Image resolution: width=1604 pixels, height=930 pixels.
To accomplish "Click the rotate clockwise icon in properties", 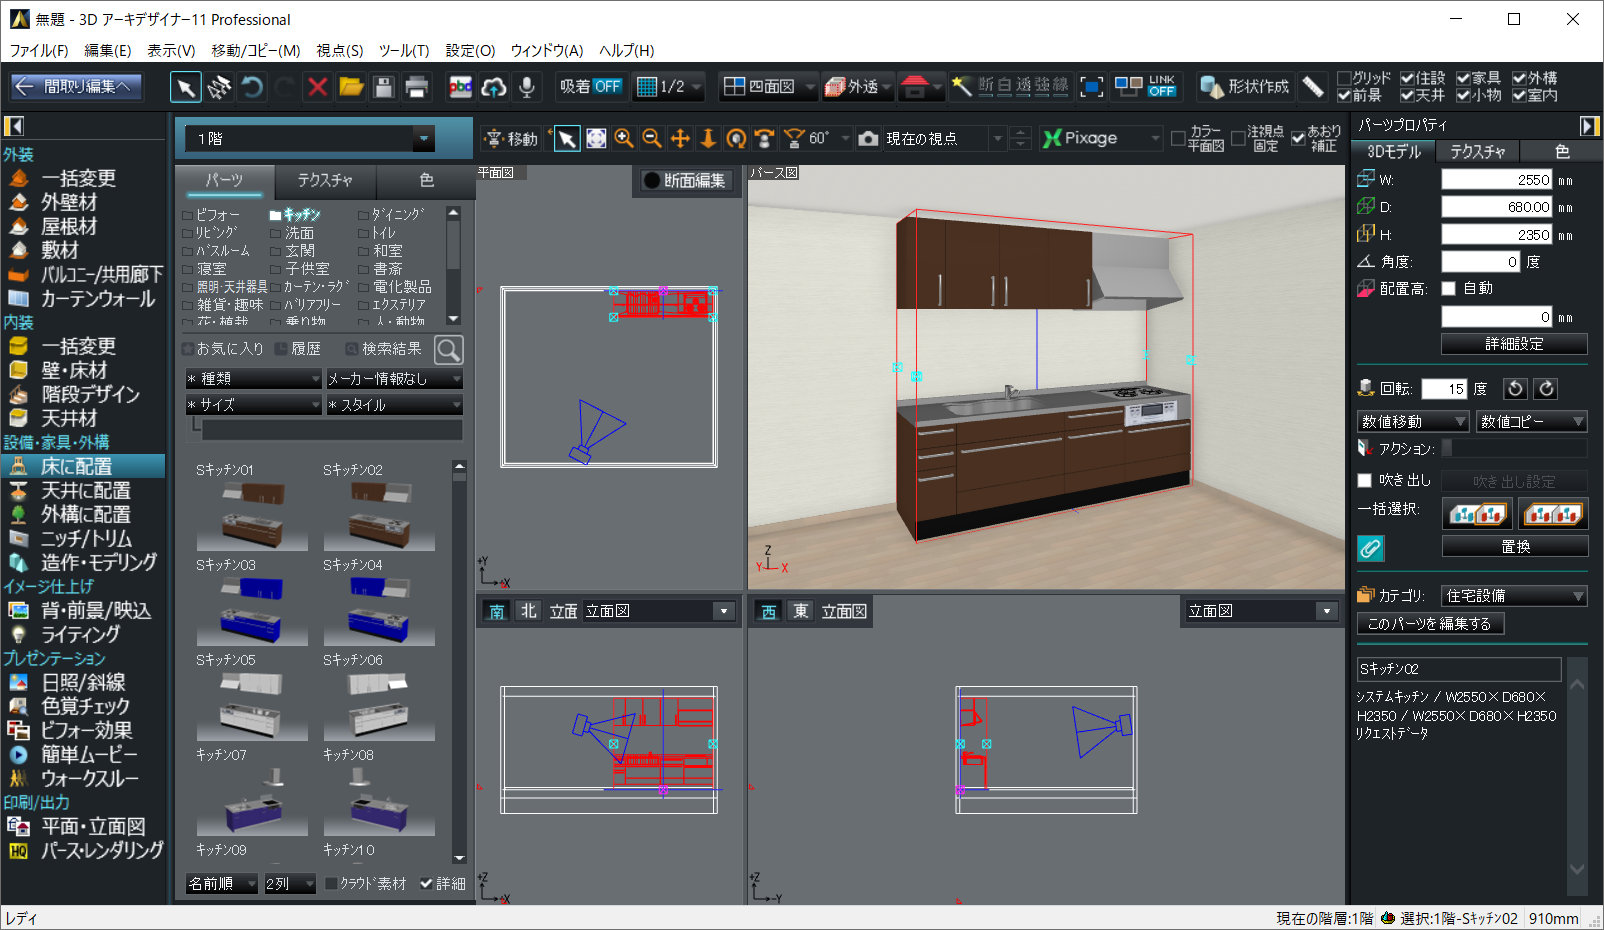I will [x=1546, y=389].
